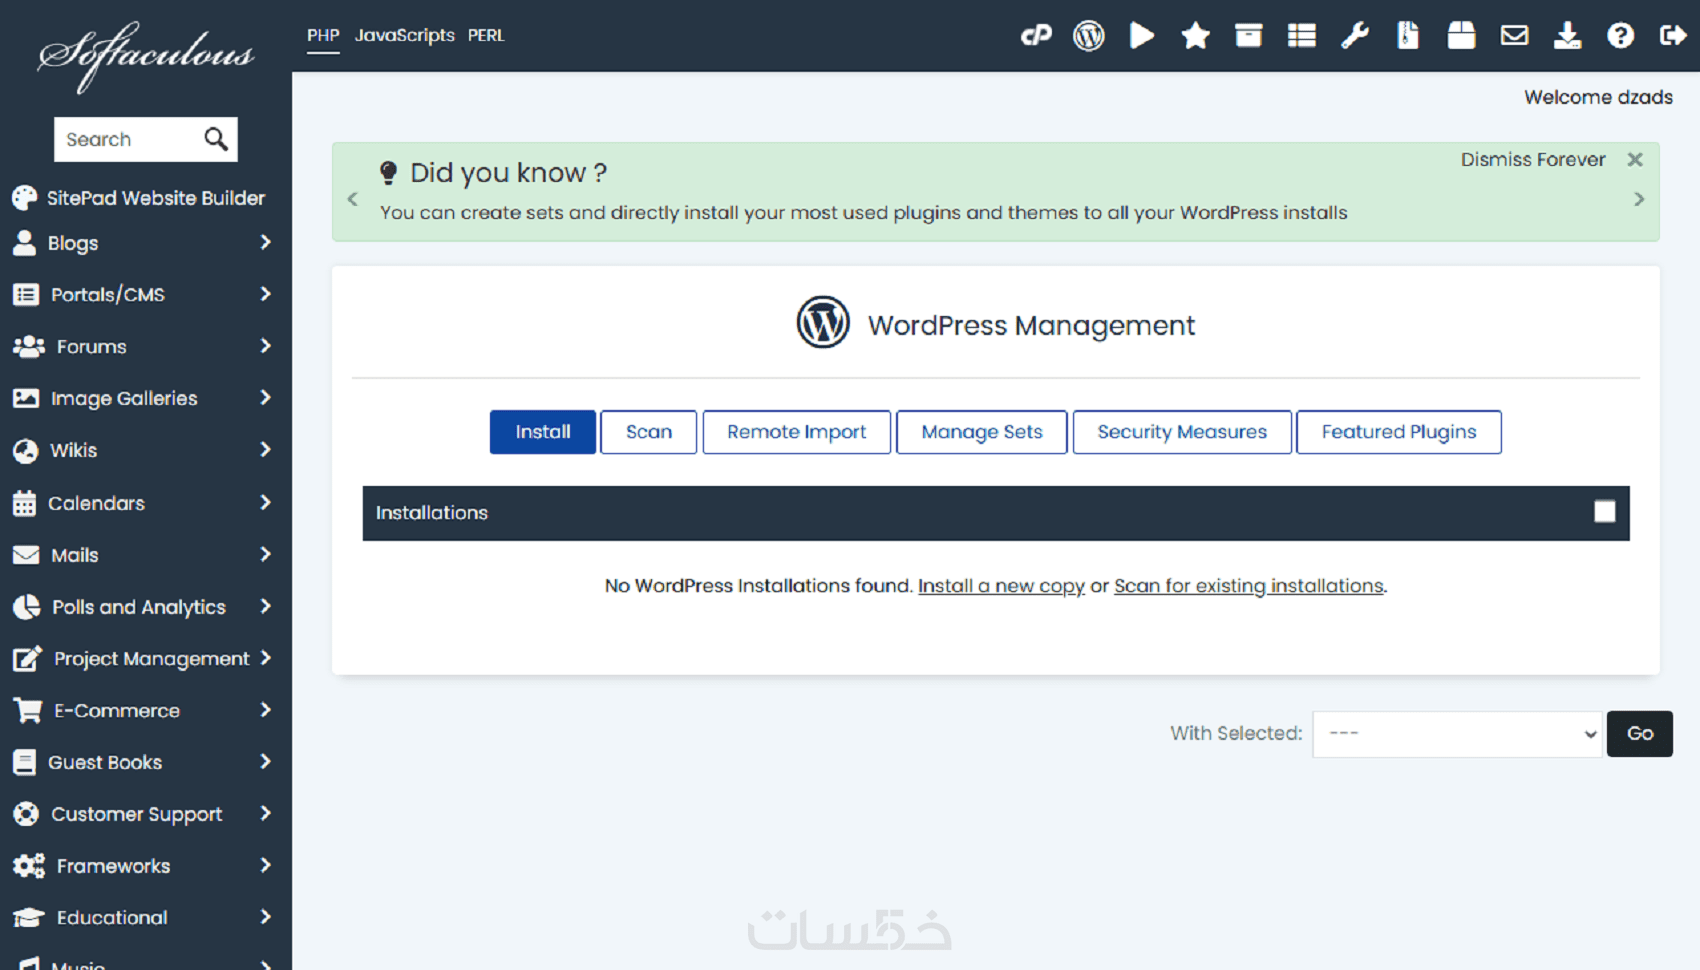
Task: Open Manage Sets
Action: click(982, 432)
